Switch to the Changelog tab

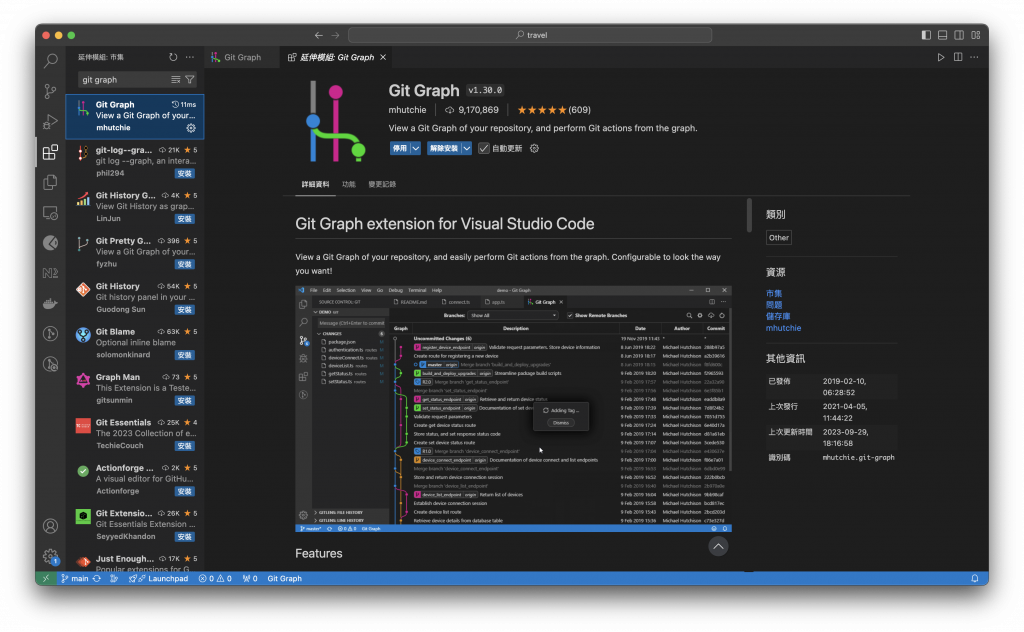point(382,185)
